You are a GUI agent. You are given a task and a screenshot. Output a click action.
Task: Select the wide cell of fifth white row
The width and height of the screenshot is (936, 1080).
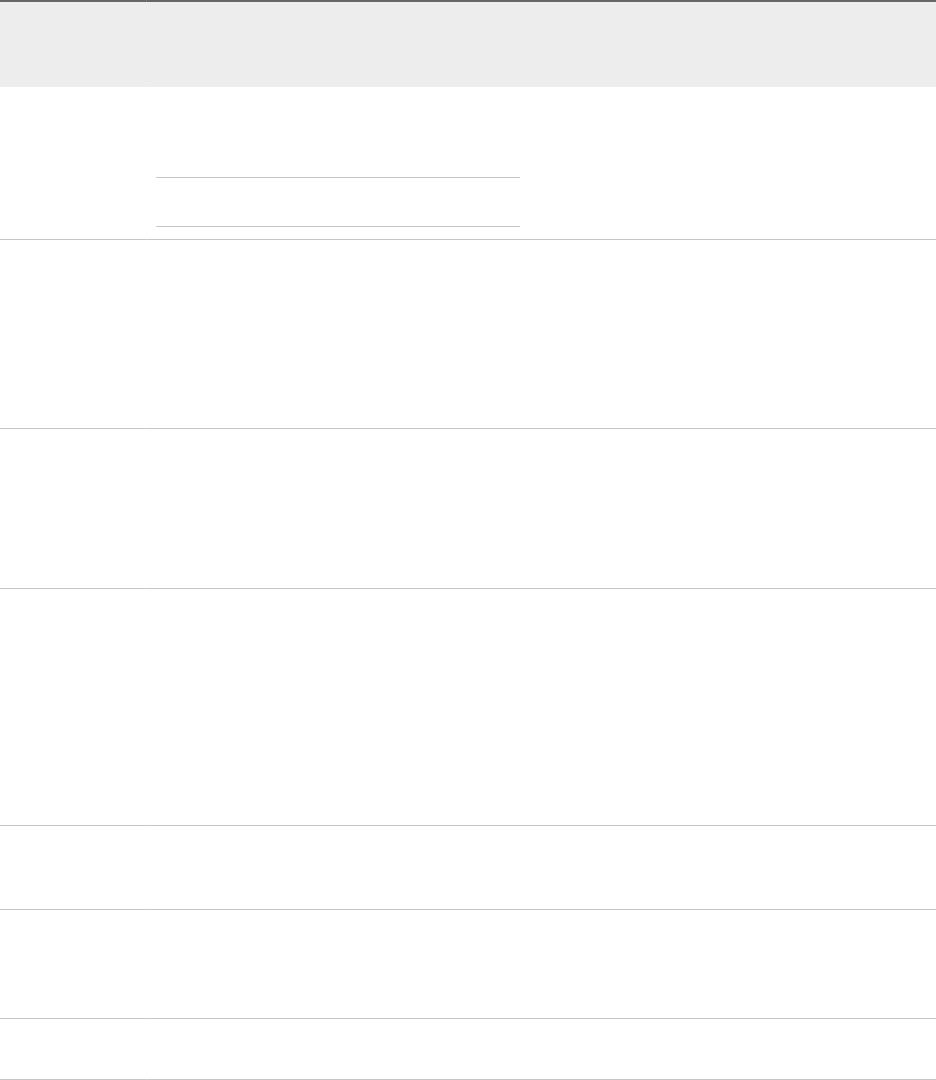pos(541,867)
